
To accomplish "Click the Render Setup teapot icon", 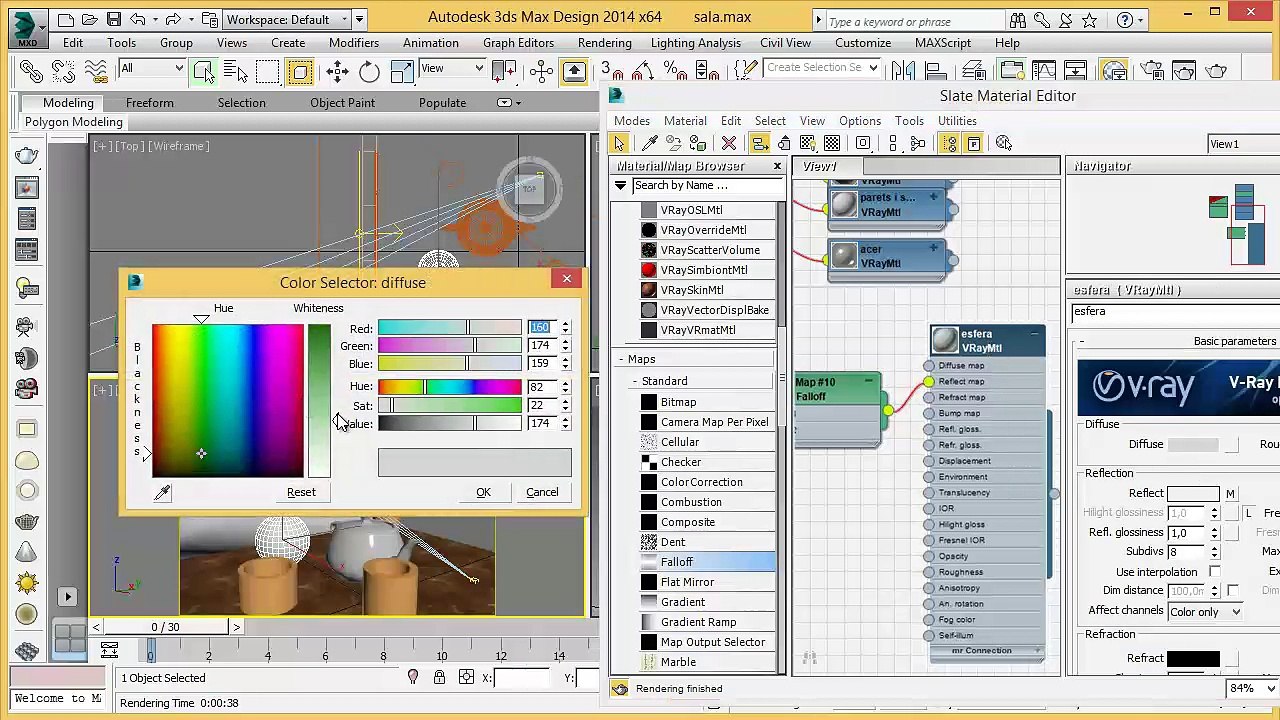I will point(1152,71).
